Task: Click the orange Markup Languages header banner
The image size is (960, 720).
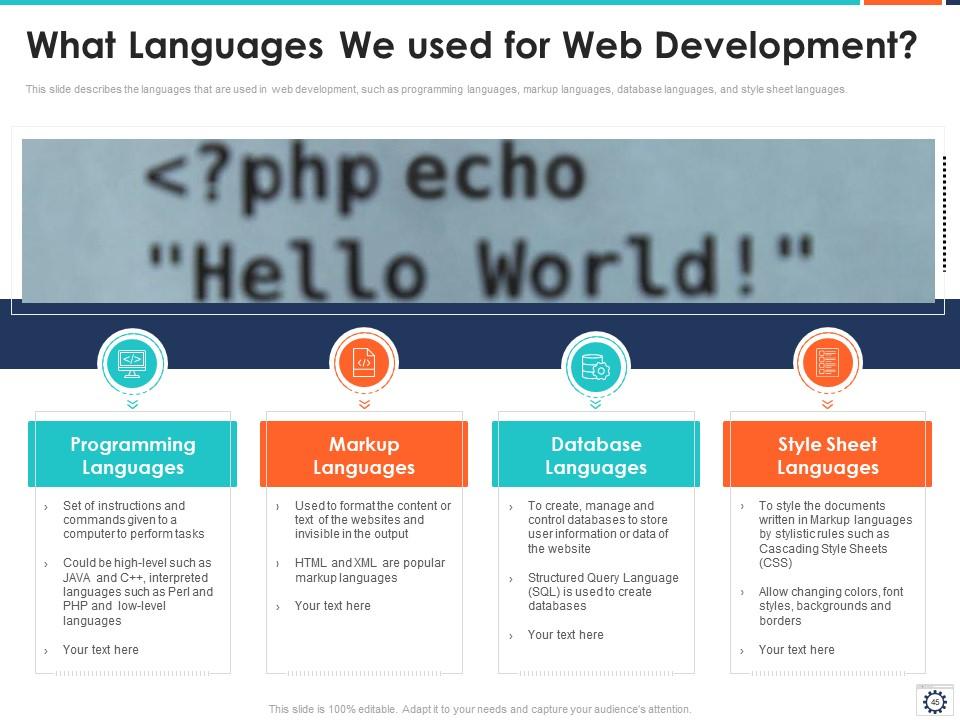Action: click(364, 453)
